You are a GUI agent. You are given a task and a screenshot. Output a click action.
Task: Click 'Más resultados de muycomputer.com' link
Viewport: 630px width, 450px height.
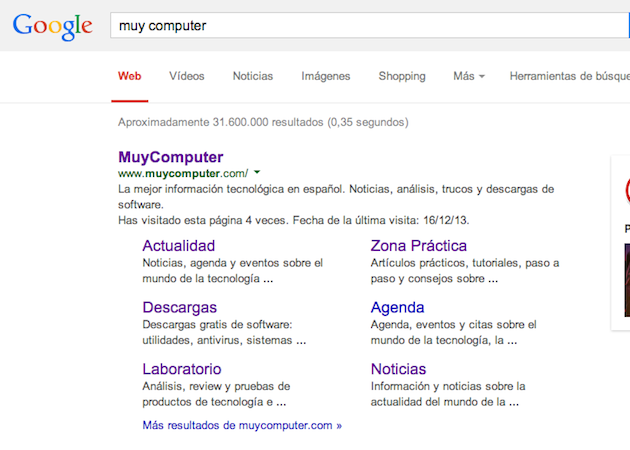(x=242, y=425)
